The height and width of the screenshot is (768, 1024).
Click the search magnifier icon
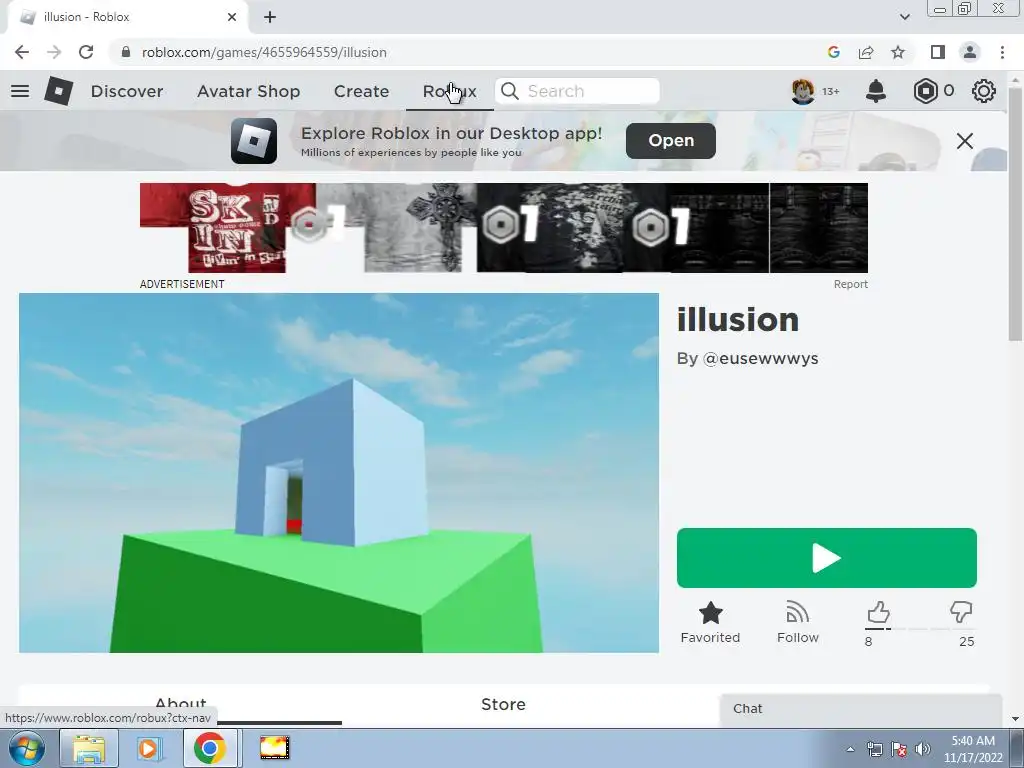(510, 91)
